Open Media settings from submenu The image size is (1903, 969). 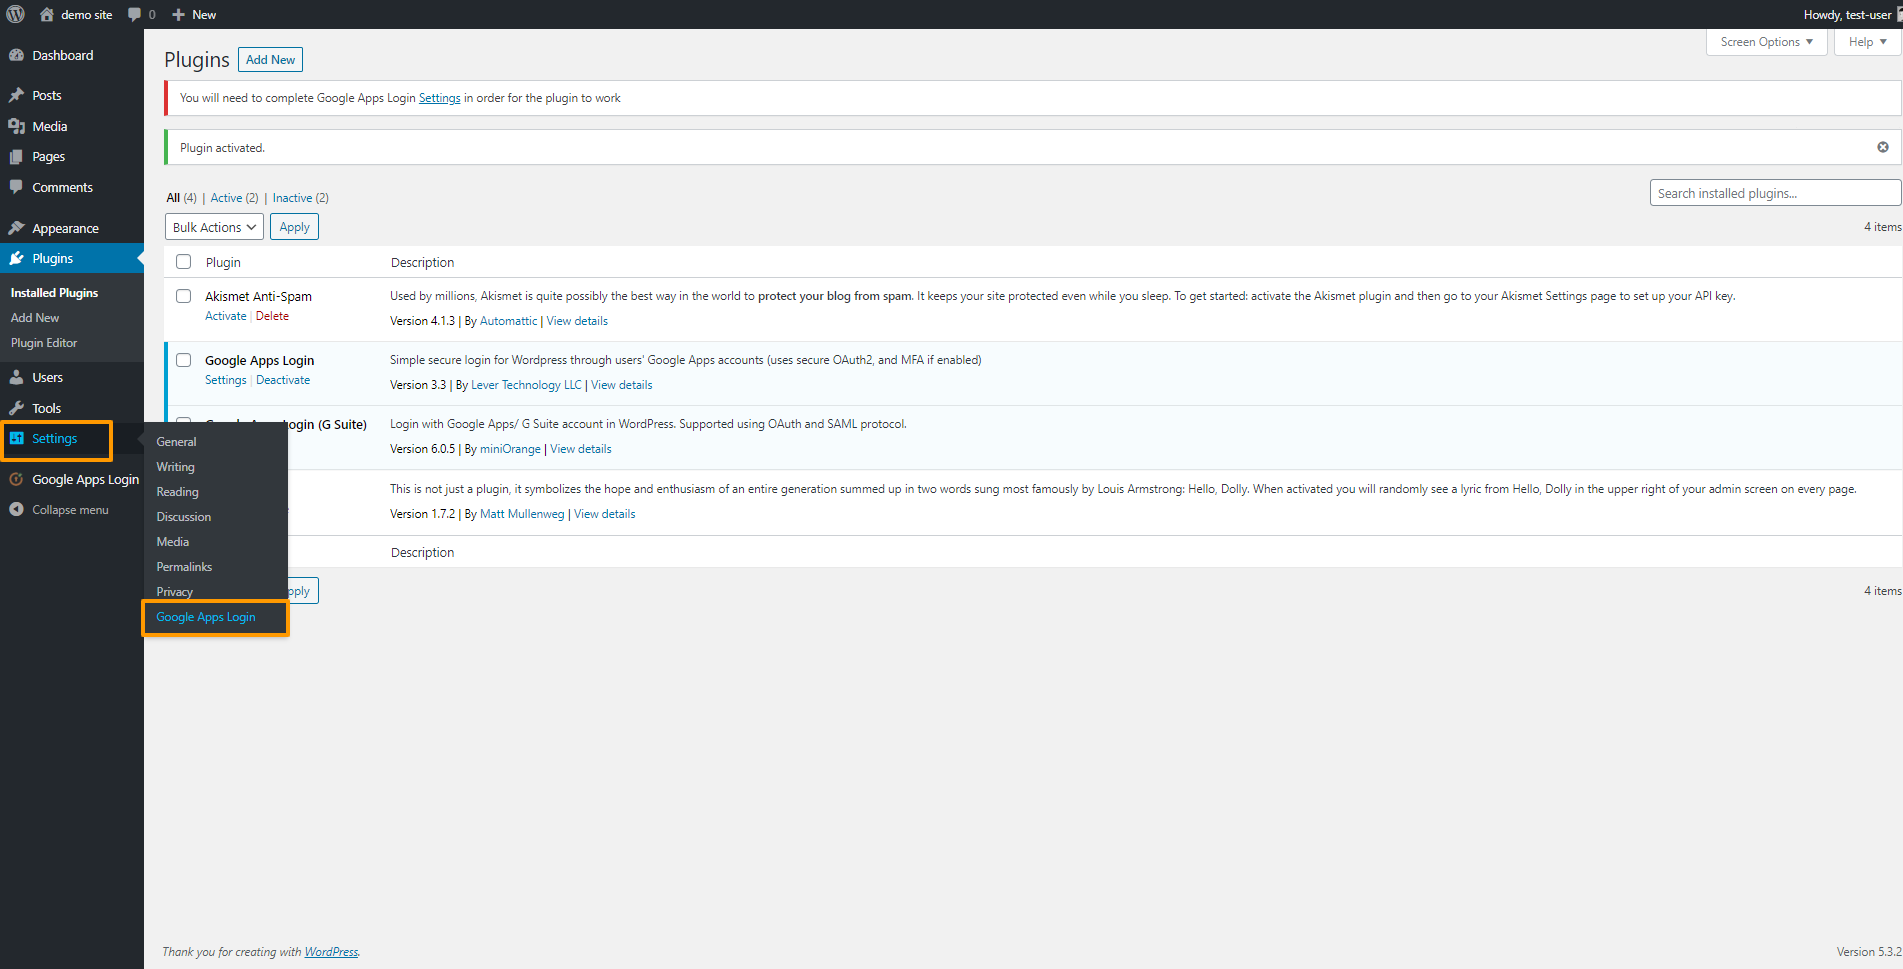172,541
